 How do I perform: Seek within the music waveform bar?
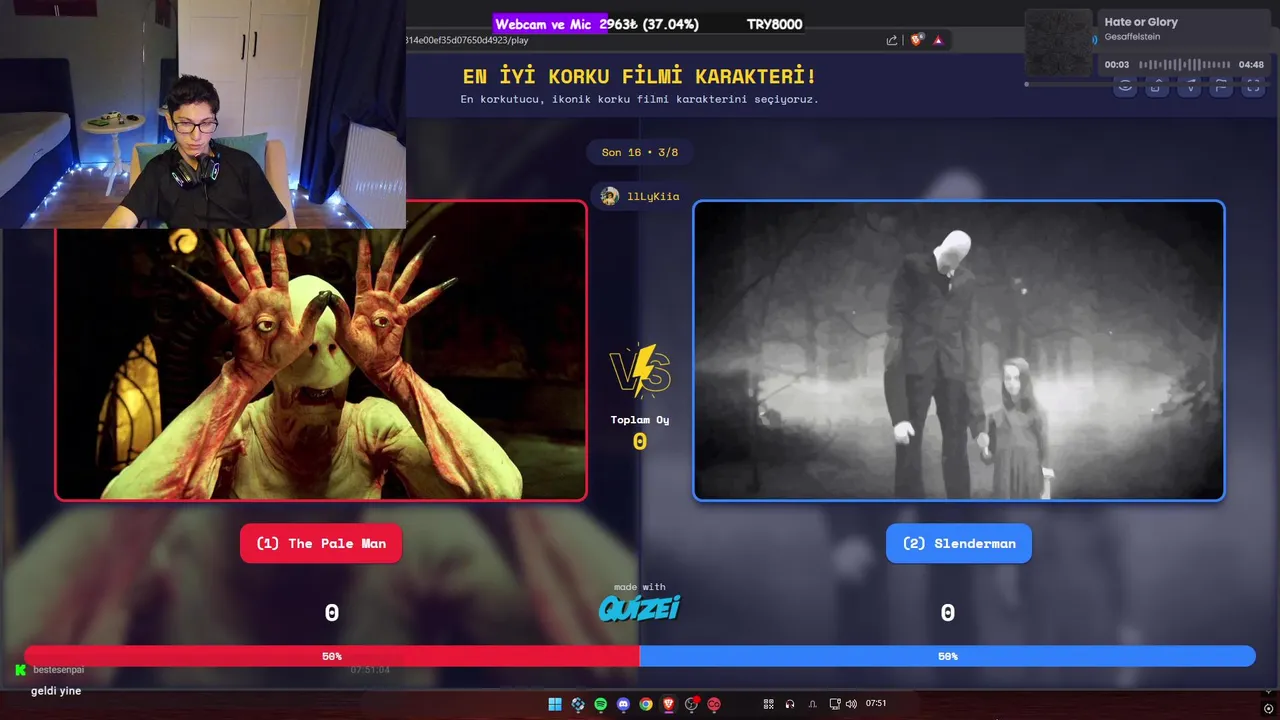click(1184, 64)
